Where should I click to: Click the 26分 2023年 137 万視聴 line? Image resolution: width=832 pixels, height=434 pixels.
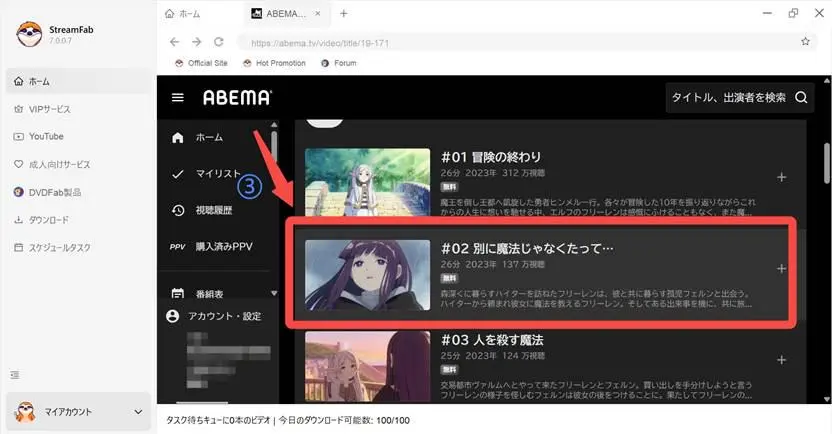[x=492, y=264]
